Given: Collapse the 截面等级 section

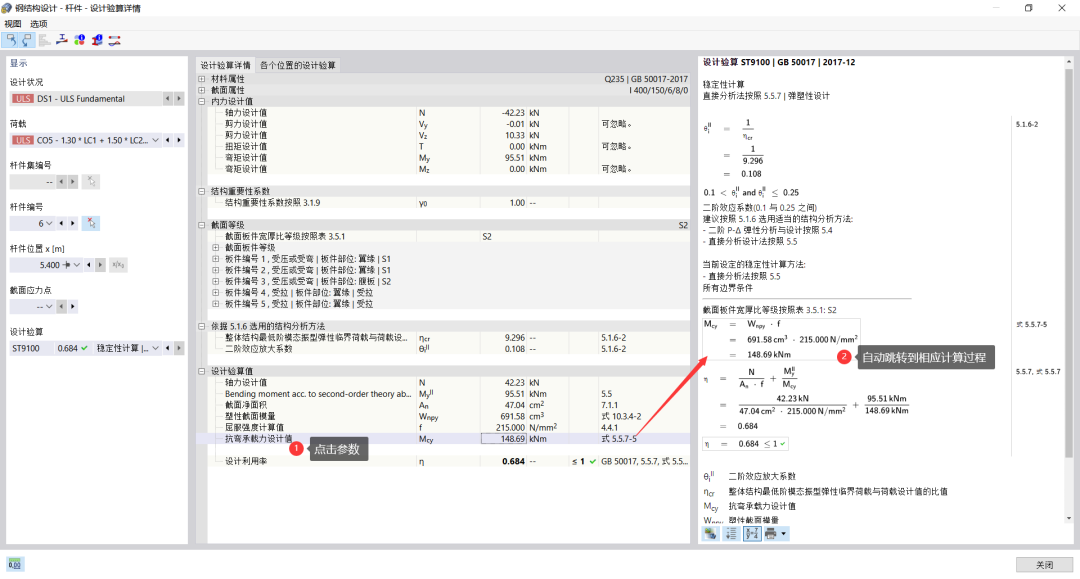Looking at the screenshot, I should 202,225.
